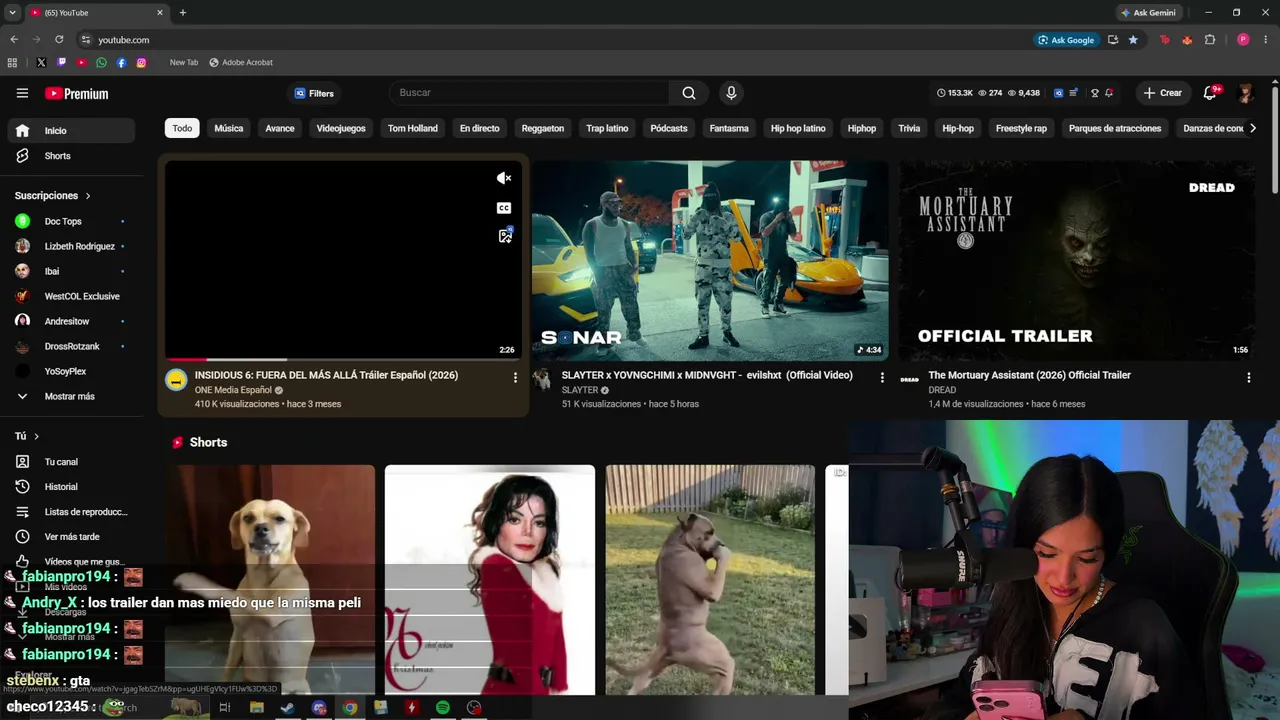Open the YouTube guide hamburger menu
Screen dimensions: 1280x720
click(x=22, y=93)
